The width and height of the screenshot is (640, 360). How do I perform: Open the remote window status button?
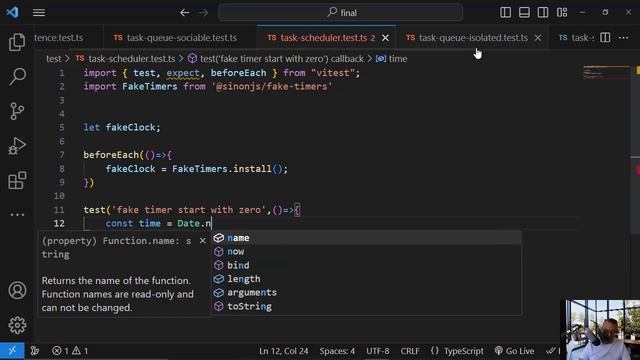(x=12, y=351)
